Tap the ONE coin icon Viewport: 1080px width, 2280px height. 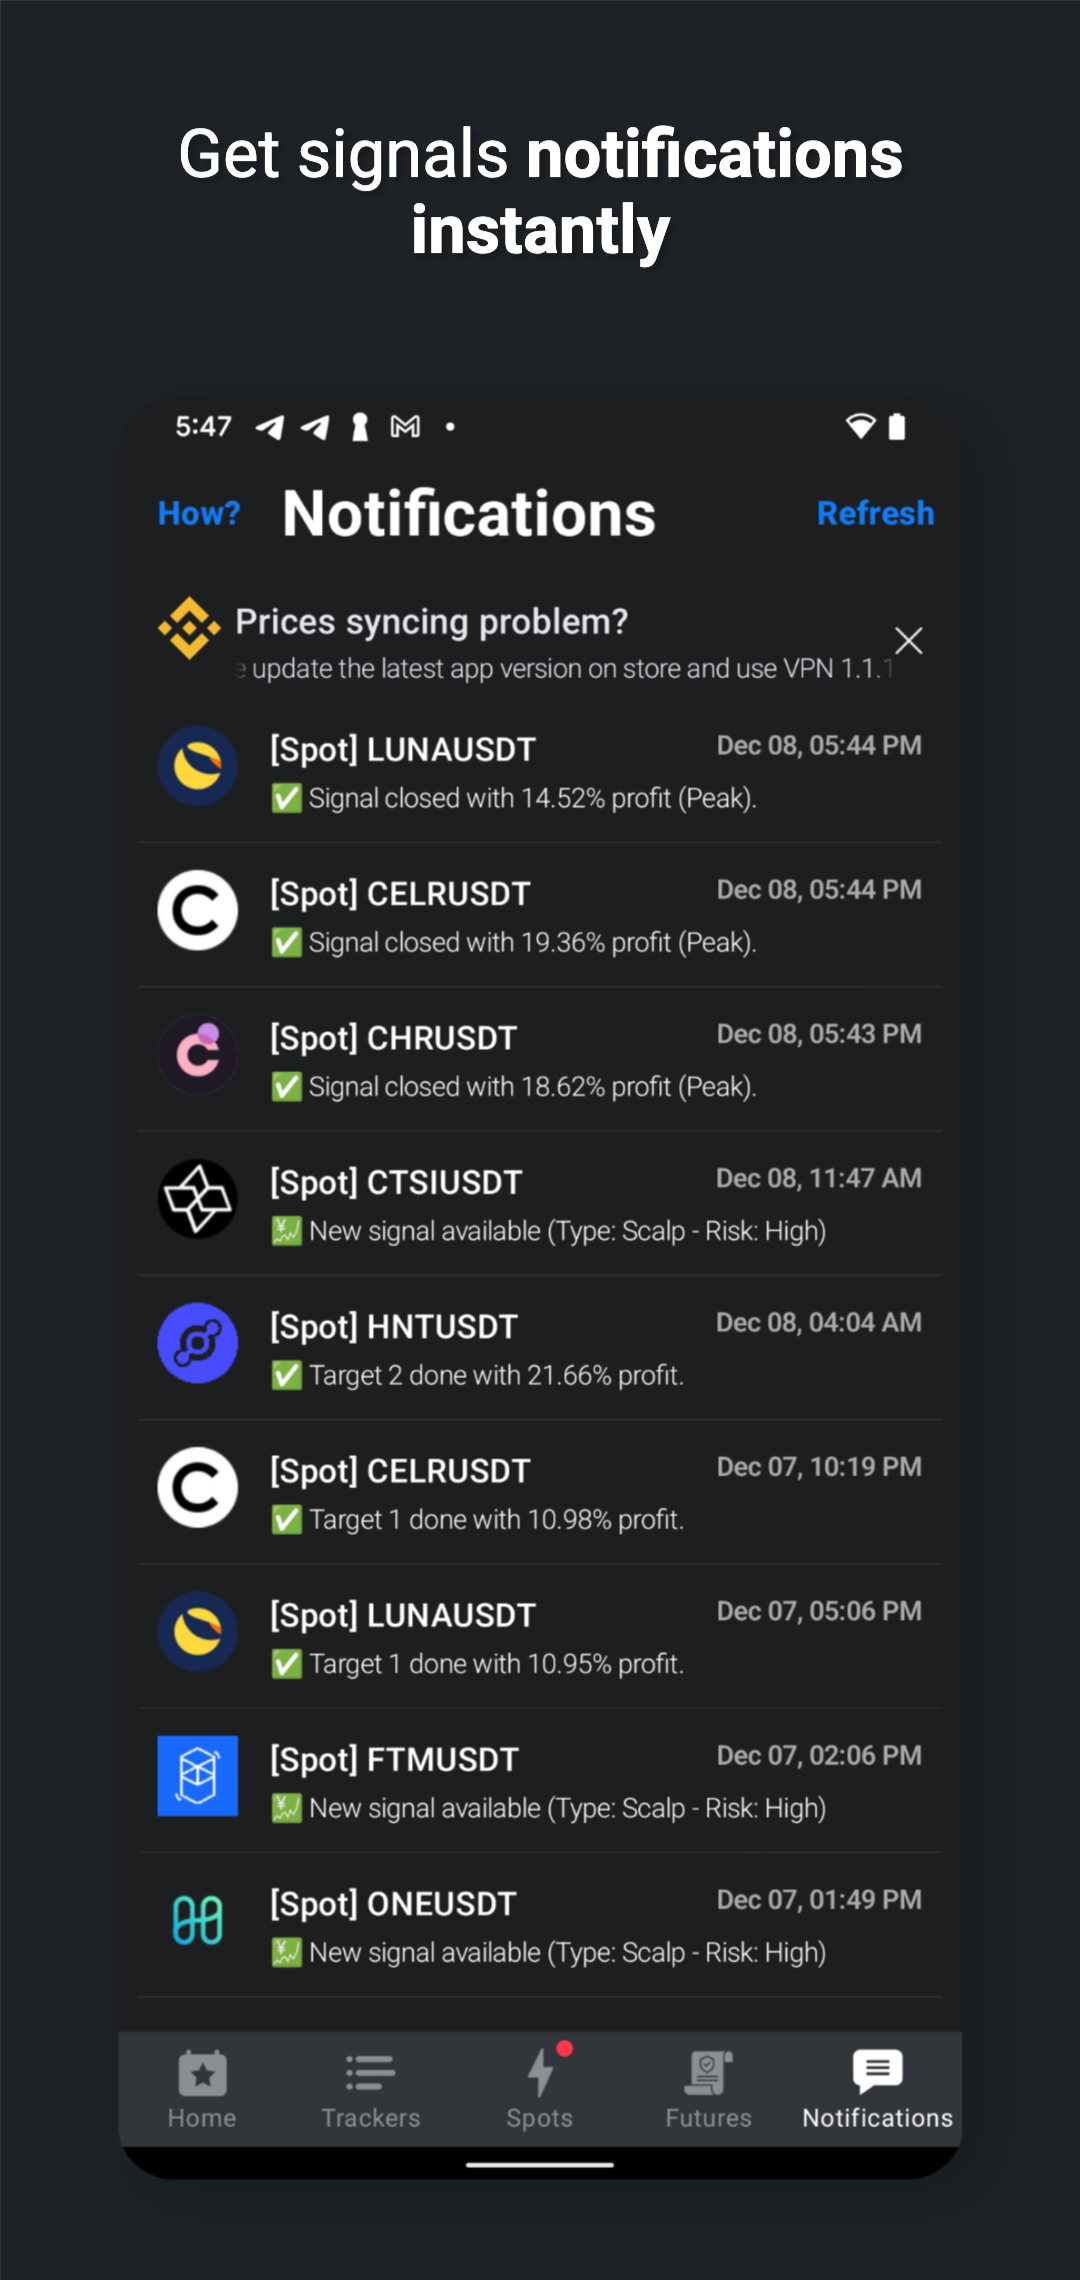point(198,1920)
